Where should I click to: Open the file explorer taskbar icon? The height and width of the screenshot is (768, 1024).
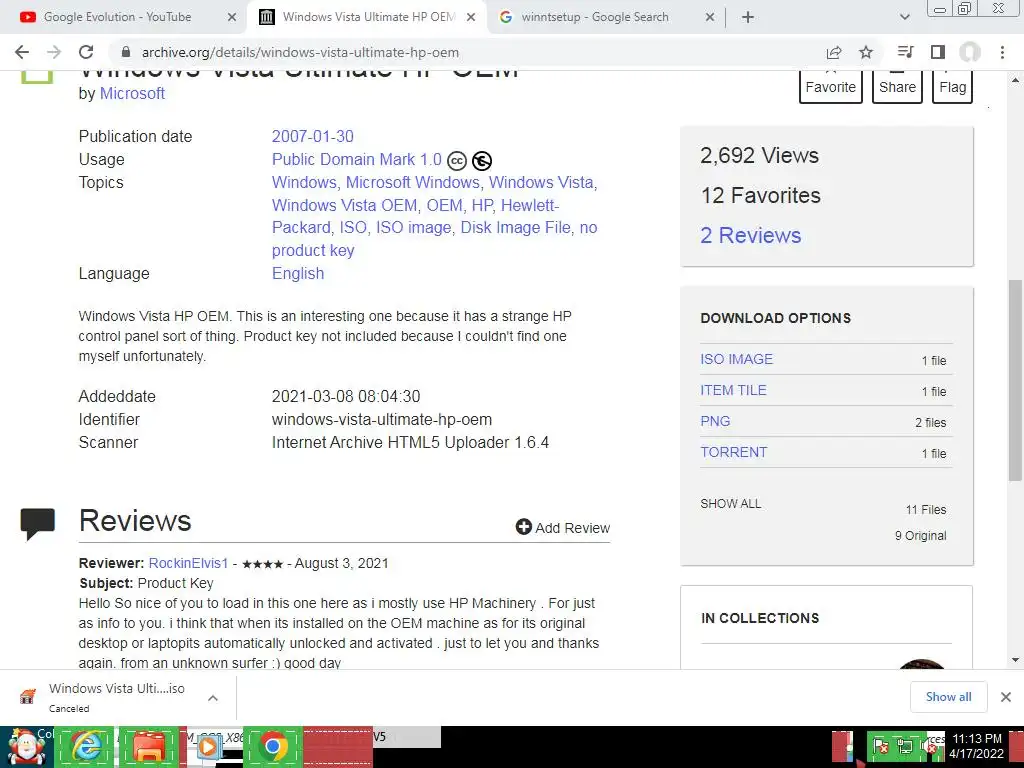(149, 747)
